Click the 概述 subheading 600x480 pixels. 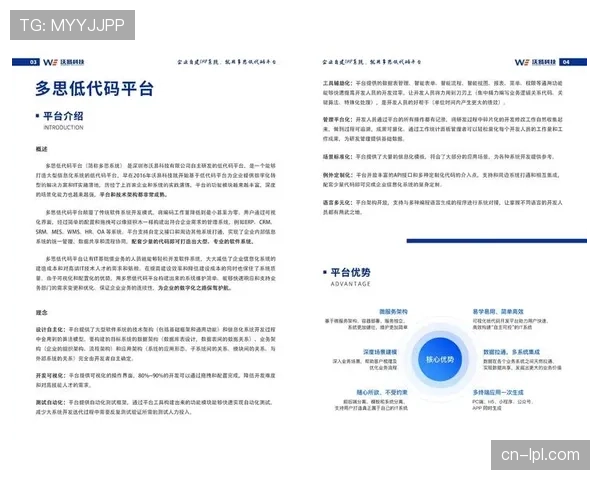click(x=42, y=149)
